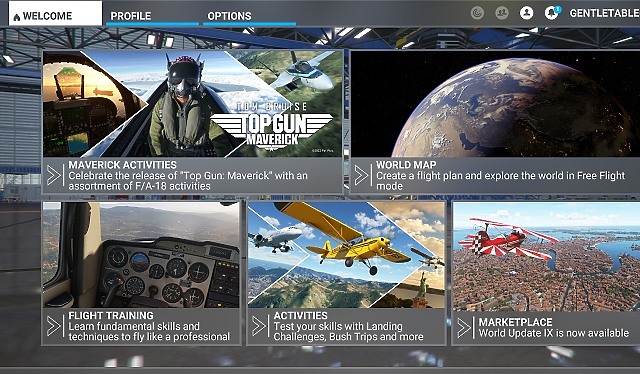
Task: Open the notifications icon with badge
Action: (x=552, y=13)
